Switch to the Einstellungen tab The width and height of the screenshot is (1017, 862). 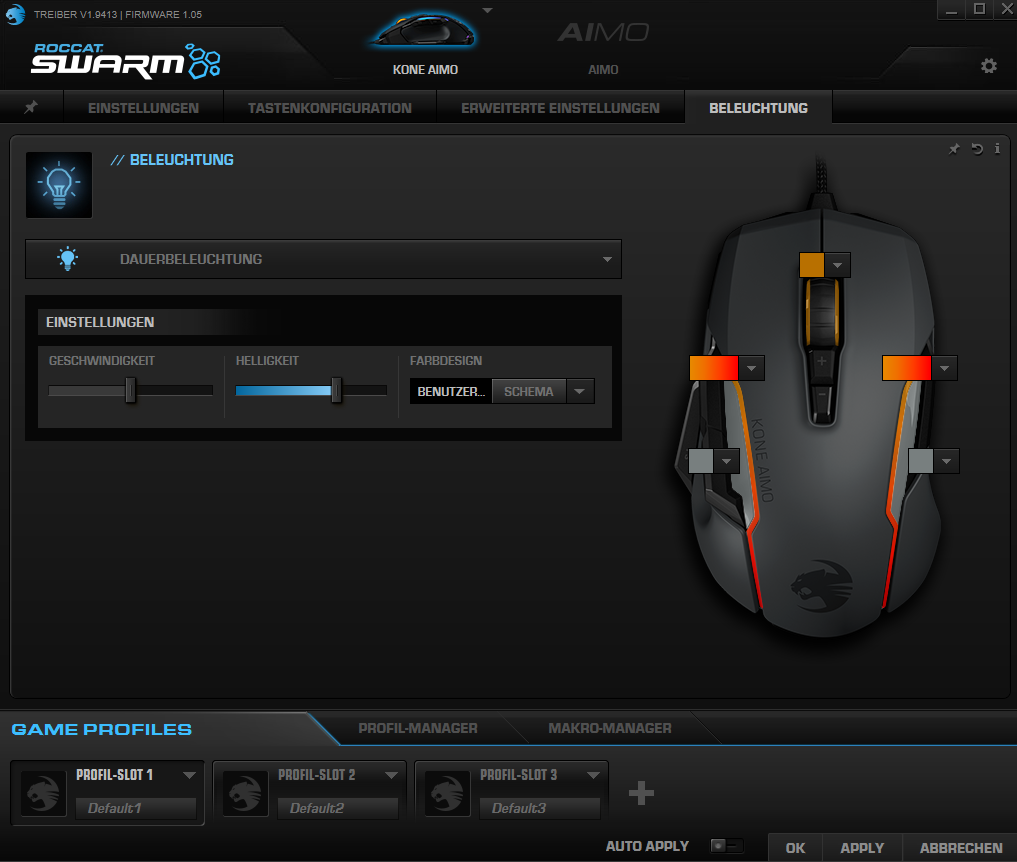click(143, 108)
